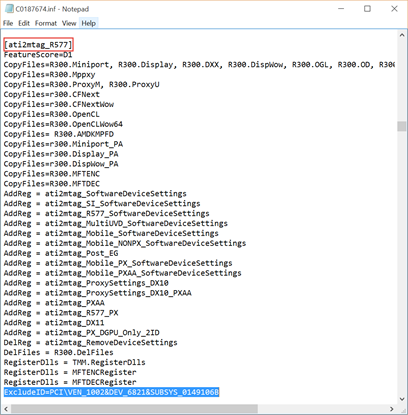Click the AddReg = ati2mtag_R577_PX line
408x415 pixels.
click(x=61, y=313)
